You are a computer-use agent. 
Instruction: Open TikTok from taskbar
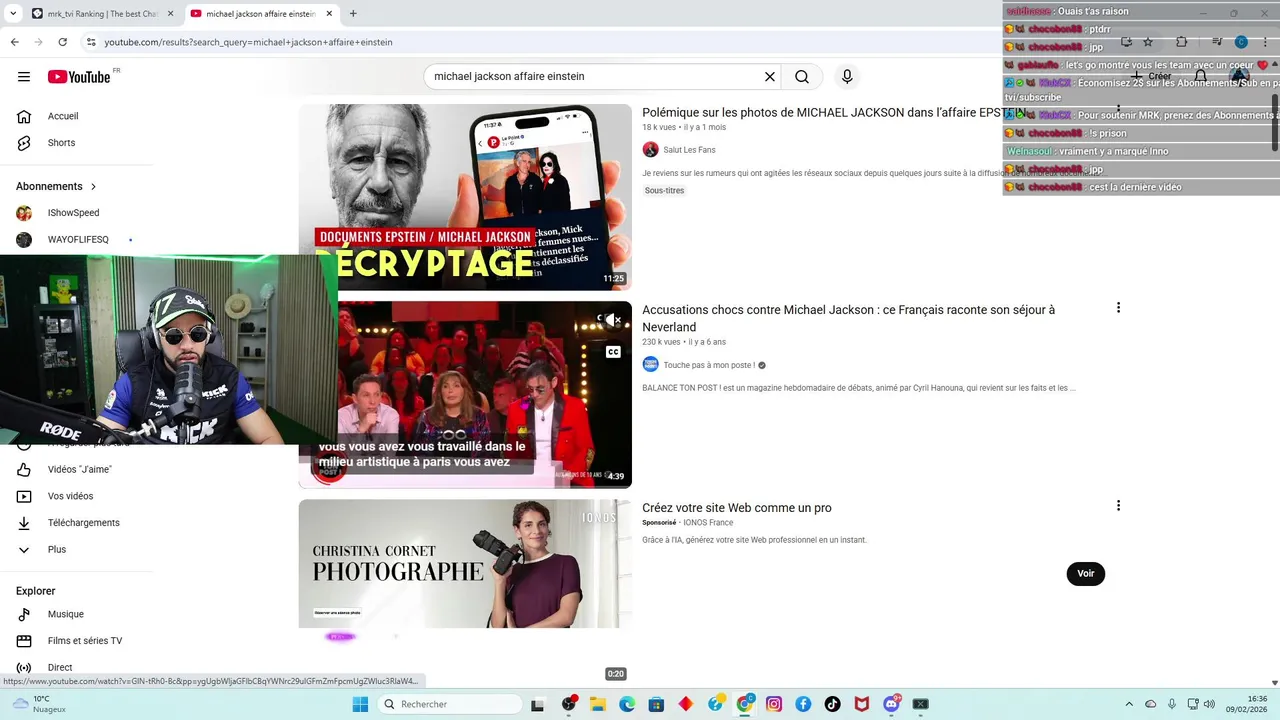tap(833, 704)
